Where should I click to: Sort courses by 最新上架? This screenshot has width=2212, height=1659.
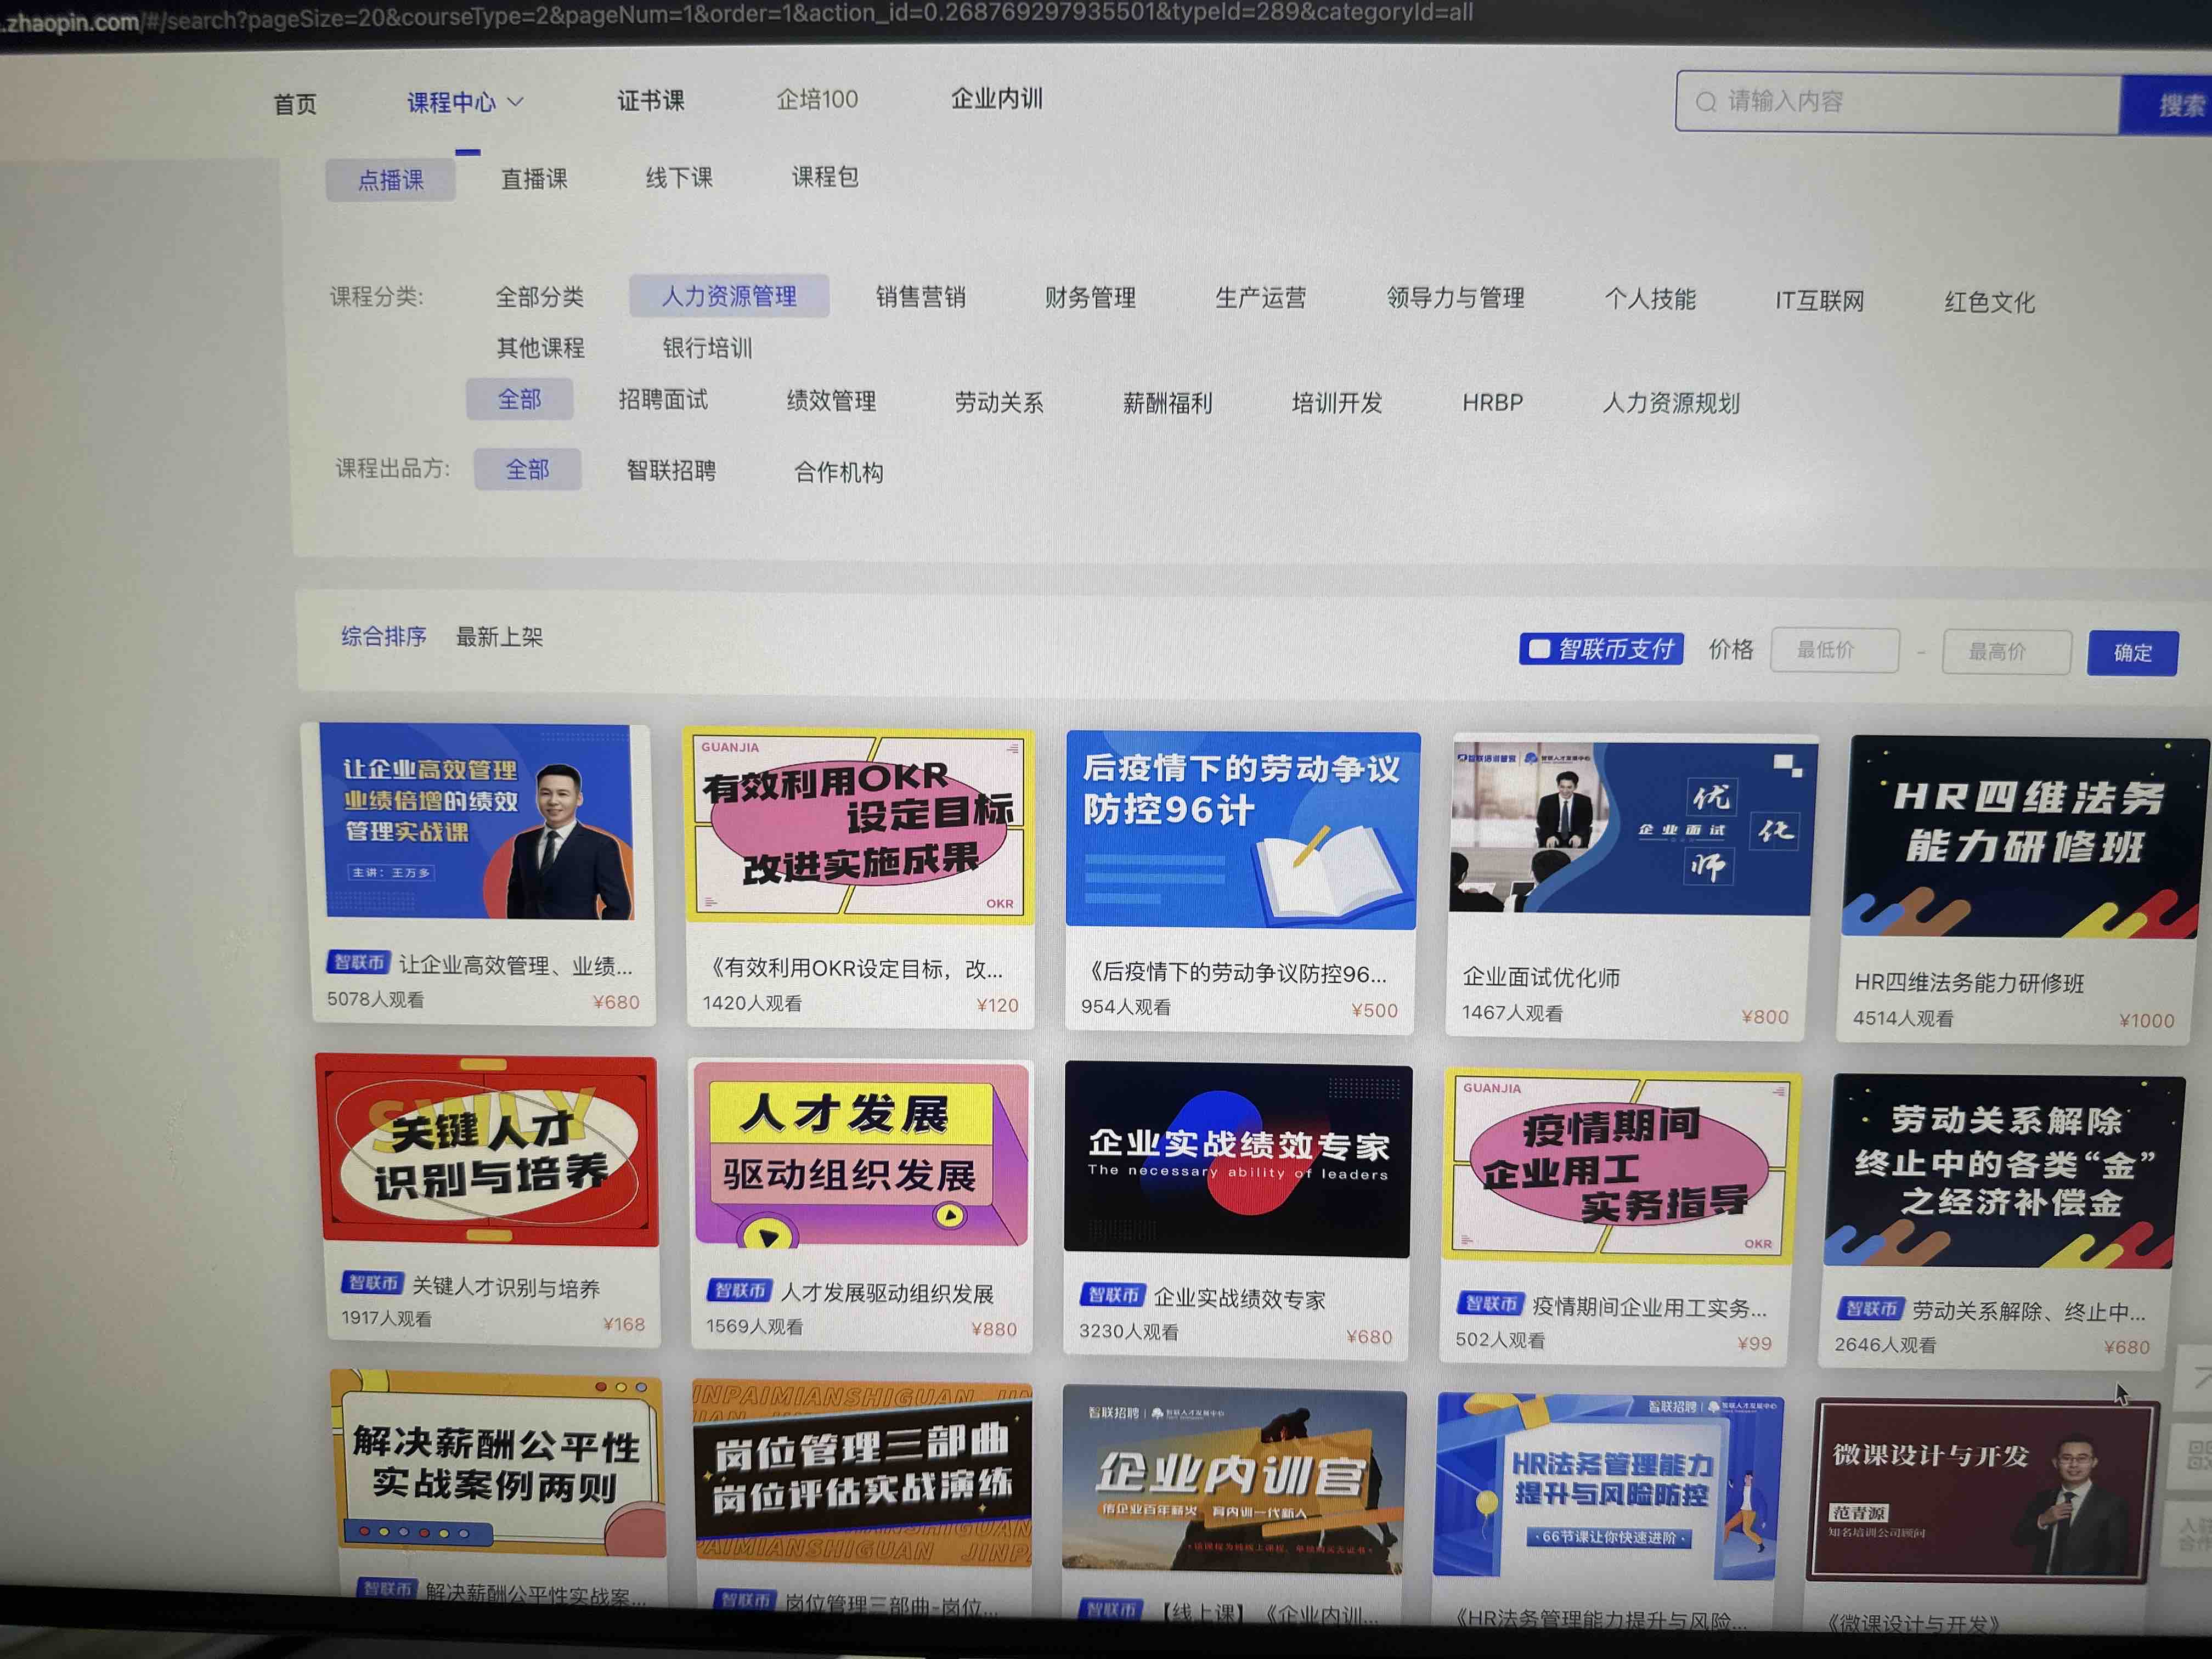[x=499, y=637]
